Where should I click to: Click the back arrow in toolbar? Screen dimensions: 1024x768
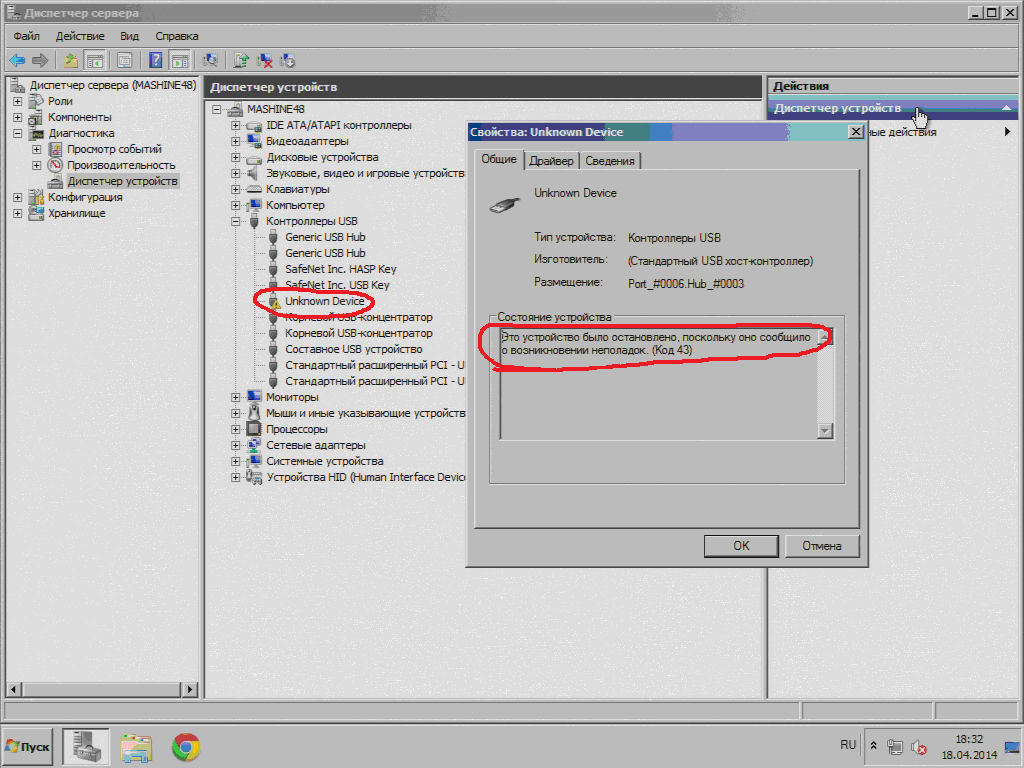point(17,60)
